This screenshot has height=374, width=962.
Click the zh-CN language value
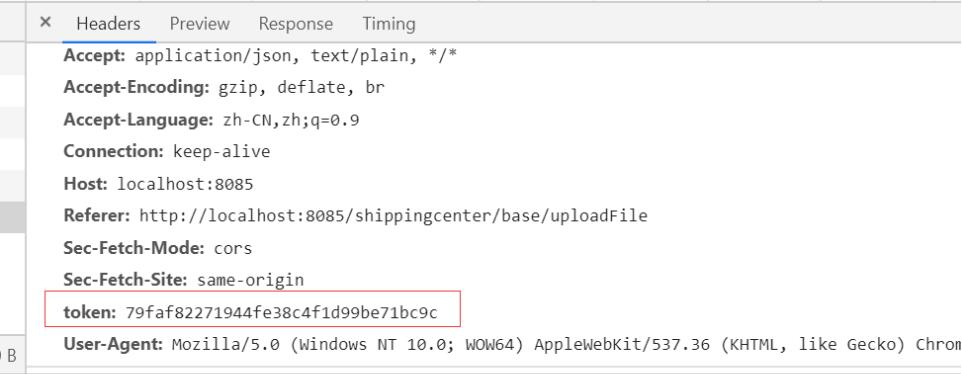click(291, 120)
